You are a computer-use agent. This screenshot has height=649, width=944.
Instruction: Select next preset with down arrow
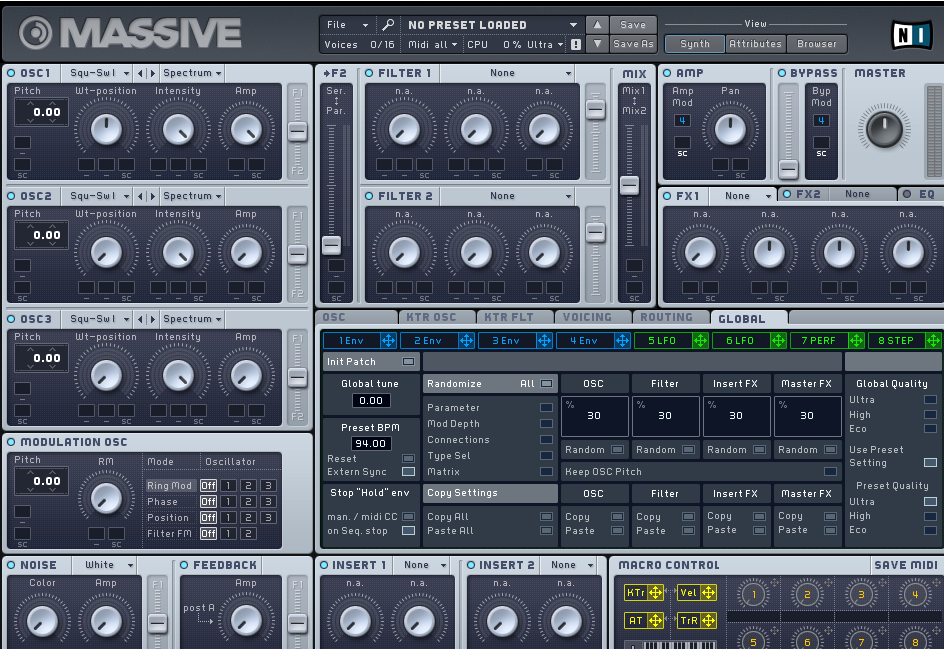pos(597,43)
